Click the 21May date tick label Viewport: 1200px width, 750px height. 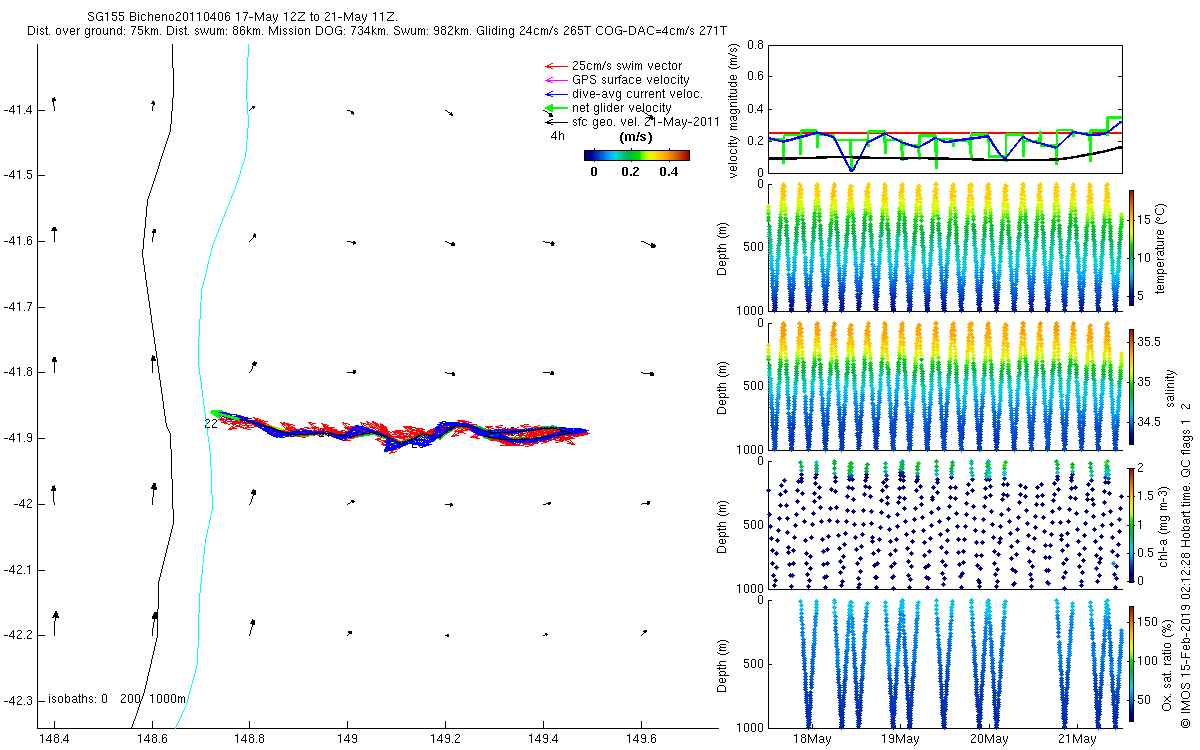coord(1076,739)
